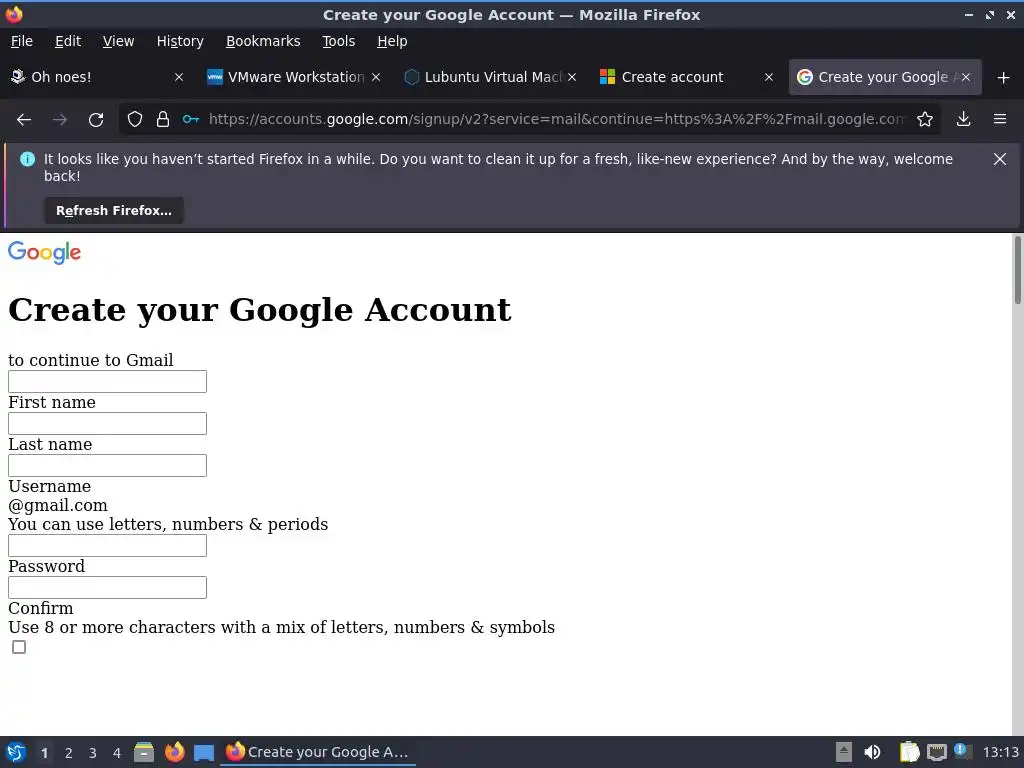1024x768 pixels.
Task: Open the tracking protection shield icon
Action: (135, 120)
